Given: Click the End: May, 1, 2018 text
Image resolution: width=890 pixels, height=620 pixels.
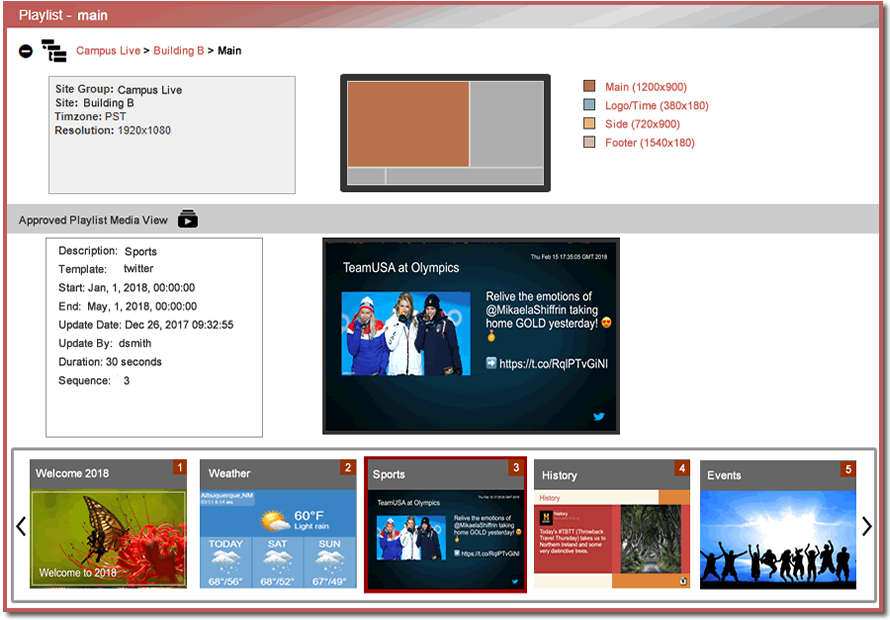Looking at the screenshot, I should pyautogui.click(x=128, y=307).
